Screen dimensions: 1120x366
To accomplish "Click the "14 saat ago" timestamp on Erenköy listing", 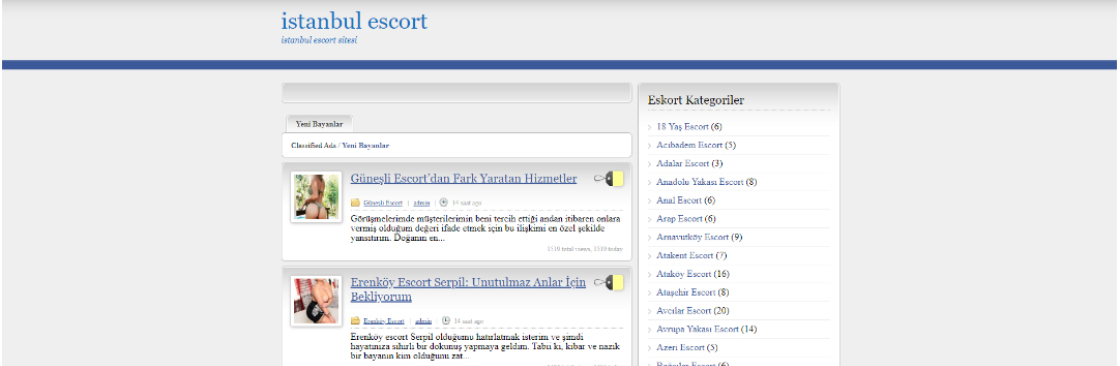I will pos(469,322).
